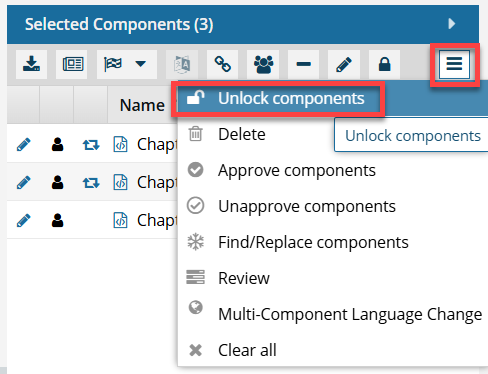This screenshot has width=488, height=374.
Task: Open Find/Replace components option
Action: (313, 242)
